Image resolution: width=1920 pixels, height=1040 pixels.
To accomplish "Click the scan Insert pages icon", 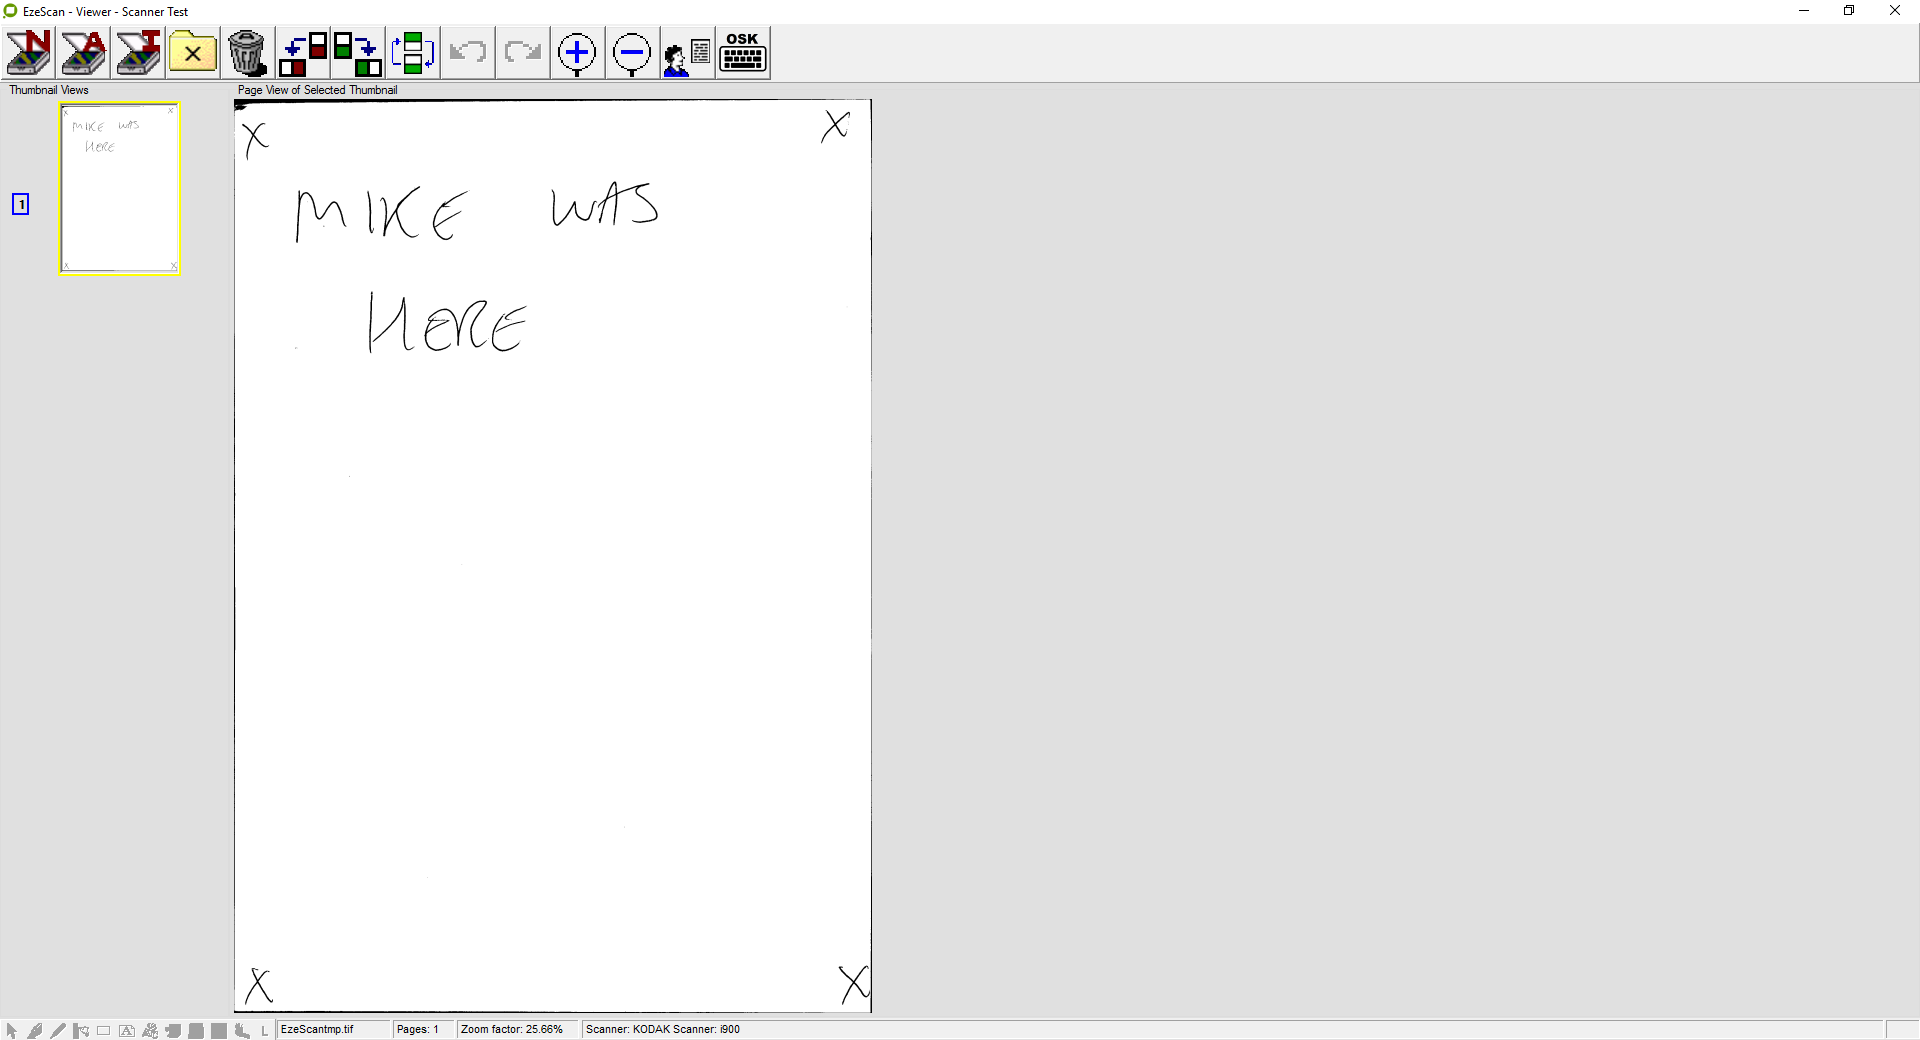I will click(x=138, y=53).
